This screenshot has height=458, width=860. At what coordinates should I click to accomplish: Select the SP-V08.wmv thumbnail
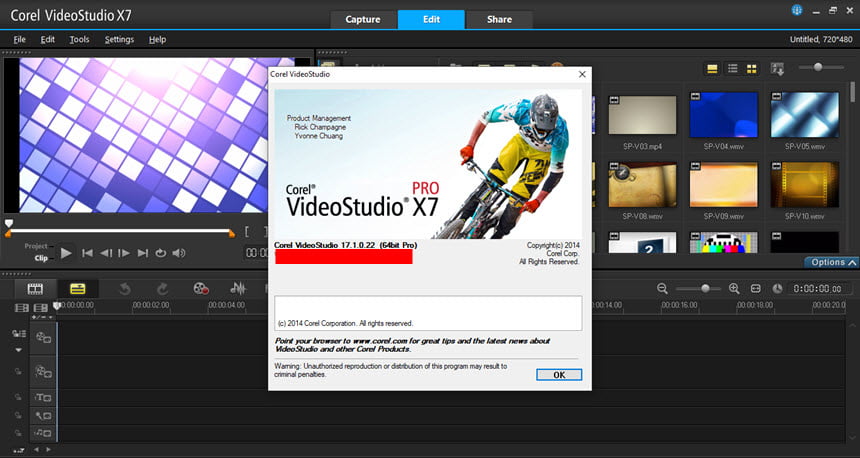pos(642,185)
